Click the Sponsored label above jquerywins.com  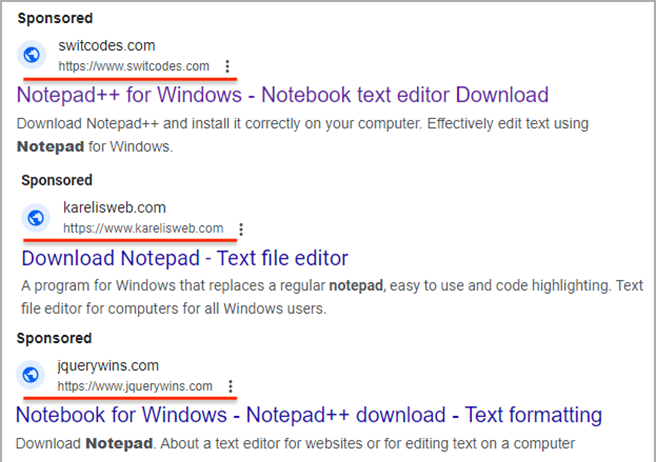click(x=54, y=338)
